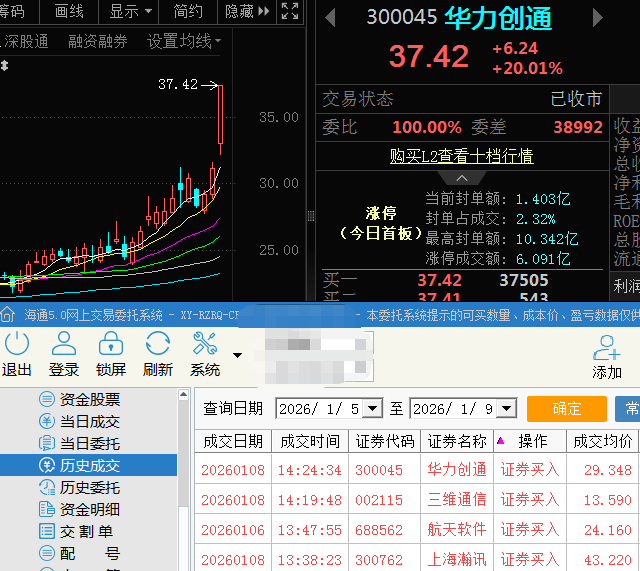Click price 13.590 cell
Viewport: 640px width, 571px height.
(608, 500)
